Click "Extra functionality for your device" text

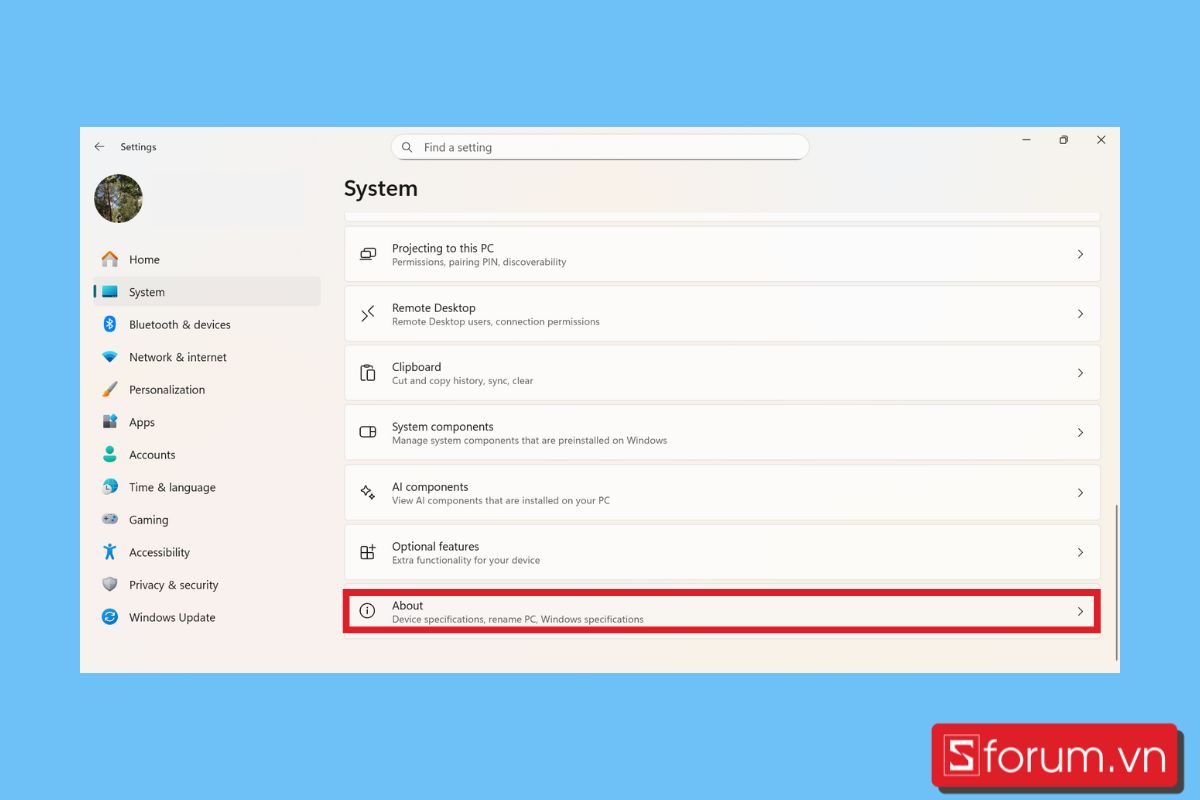click(466, 560)
